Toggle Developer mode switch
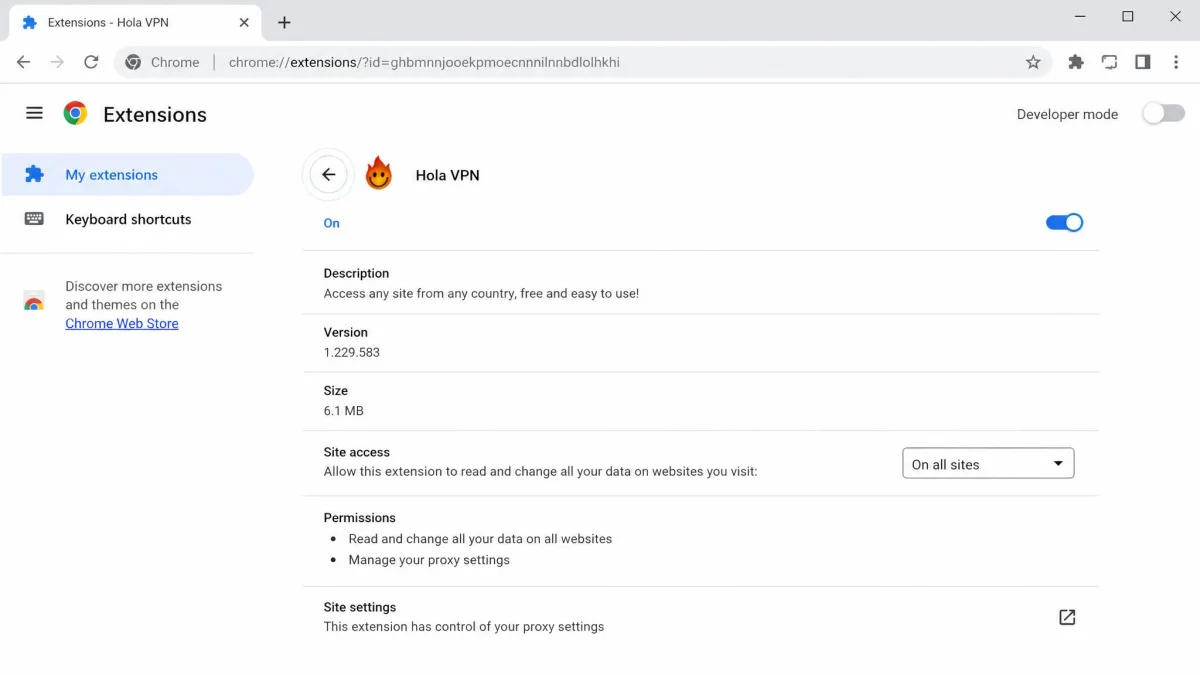Viewport: 1200px width, 675px height. [x=1164, y=114]
